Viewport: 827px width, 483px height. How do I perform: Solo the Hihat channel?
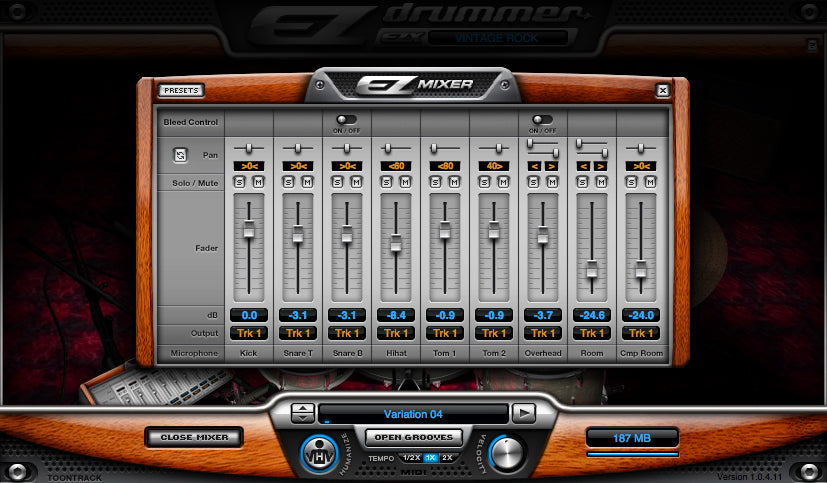(x=387, y=182)
